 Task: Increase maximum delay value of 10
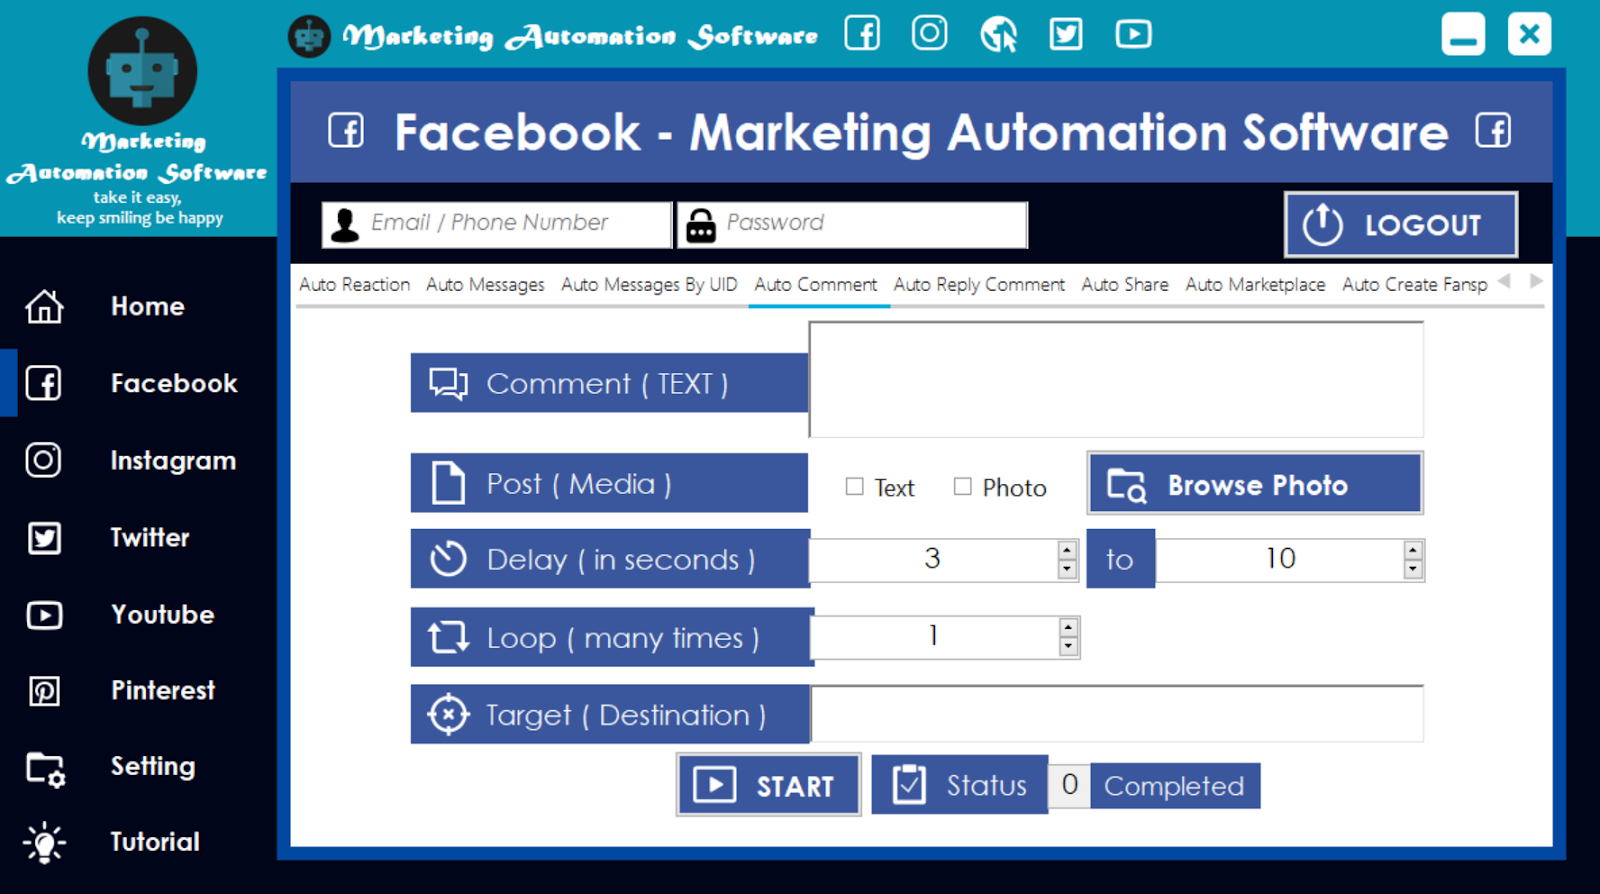pyautogui.click(x=1412, y=550)
